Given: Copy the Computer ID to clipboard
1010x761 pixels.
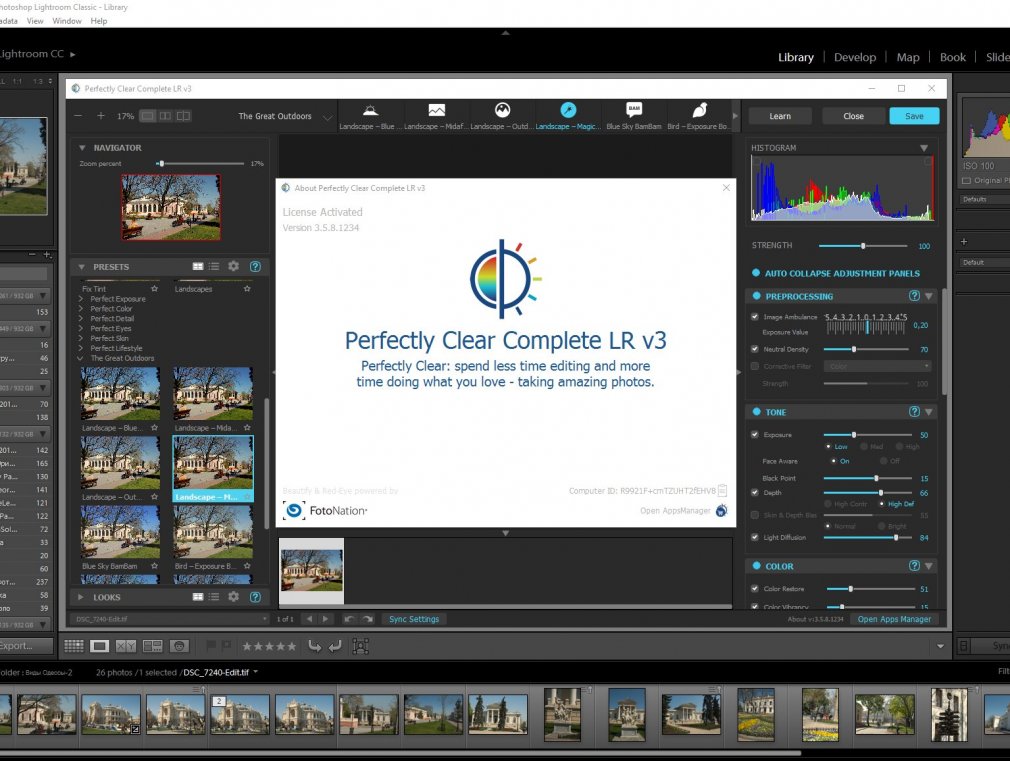Looking at the screenshot, I should point(723,490).
